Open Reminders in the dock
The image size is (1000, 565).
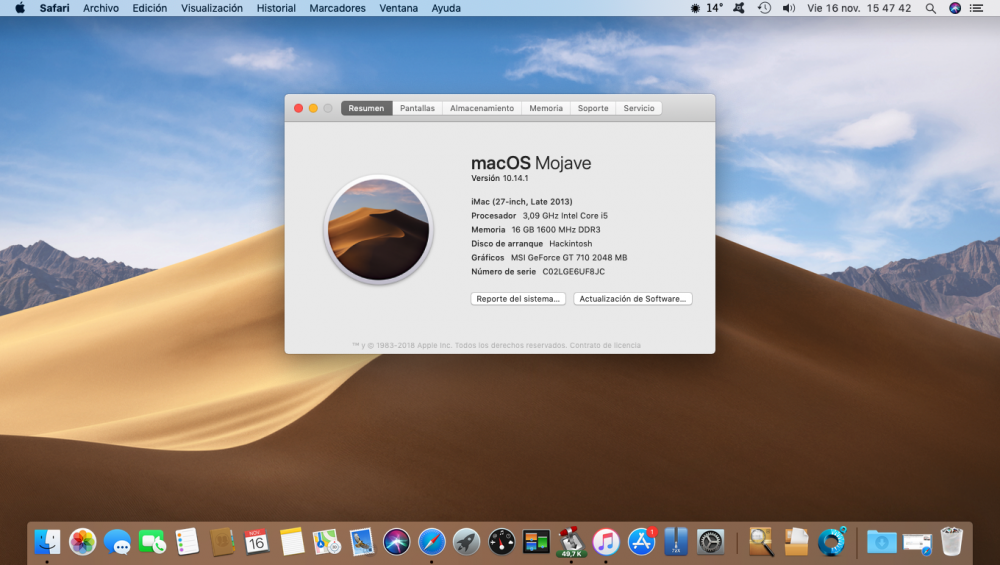point(187,542)
